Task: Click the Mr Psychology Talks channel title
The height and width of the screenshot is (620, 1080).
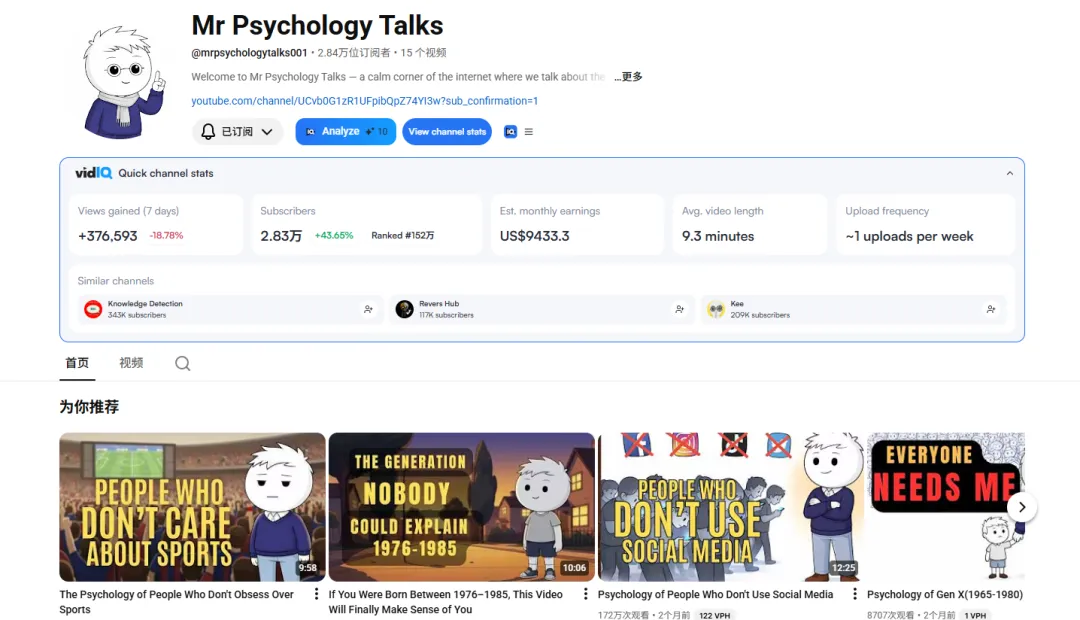Action: tap(318, 25)
